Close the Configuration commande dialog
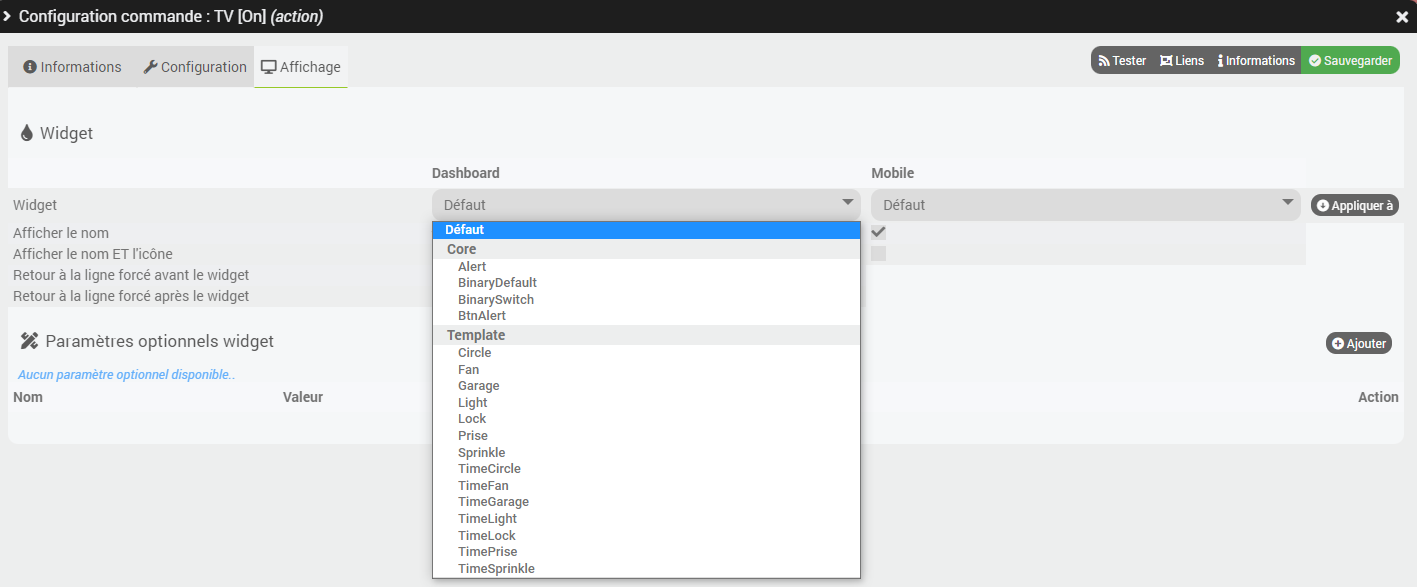The width and height of the screenshot is (1417, 587). [x=1403, y=16]
